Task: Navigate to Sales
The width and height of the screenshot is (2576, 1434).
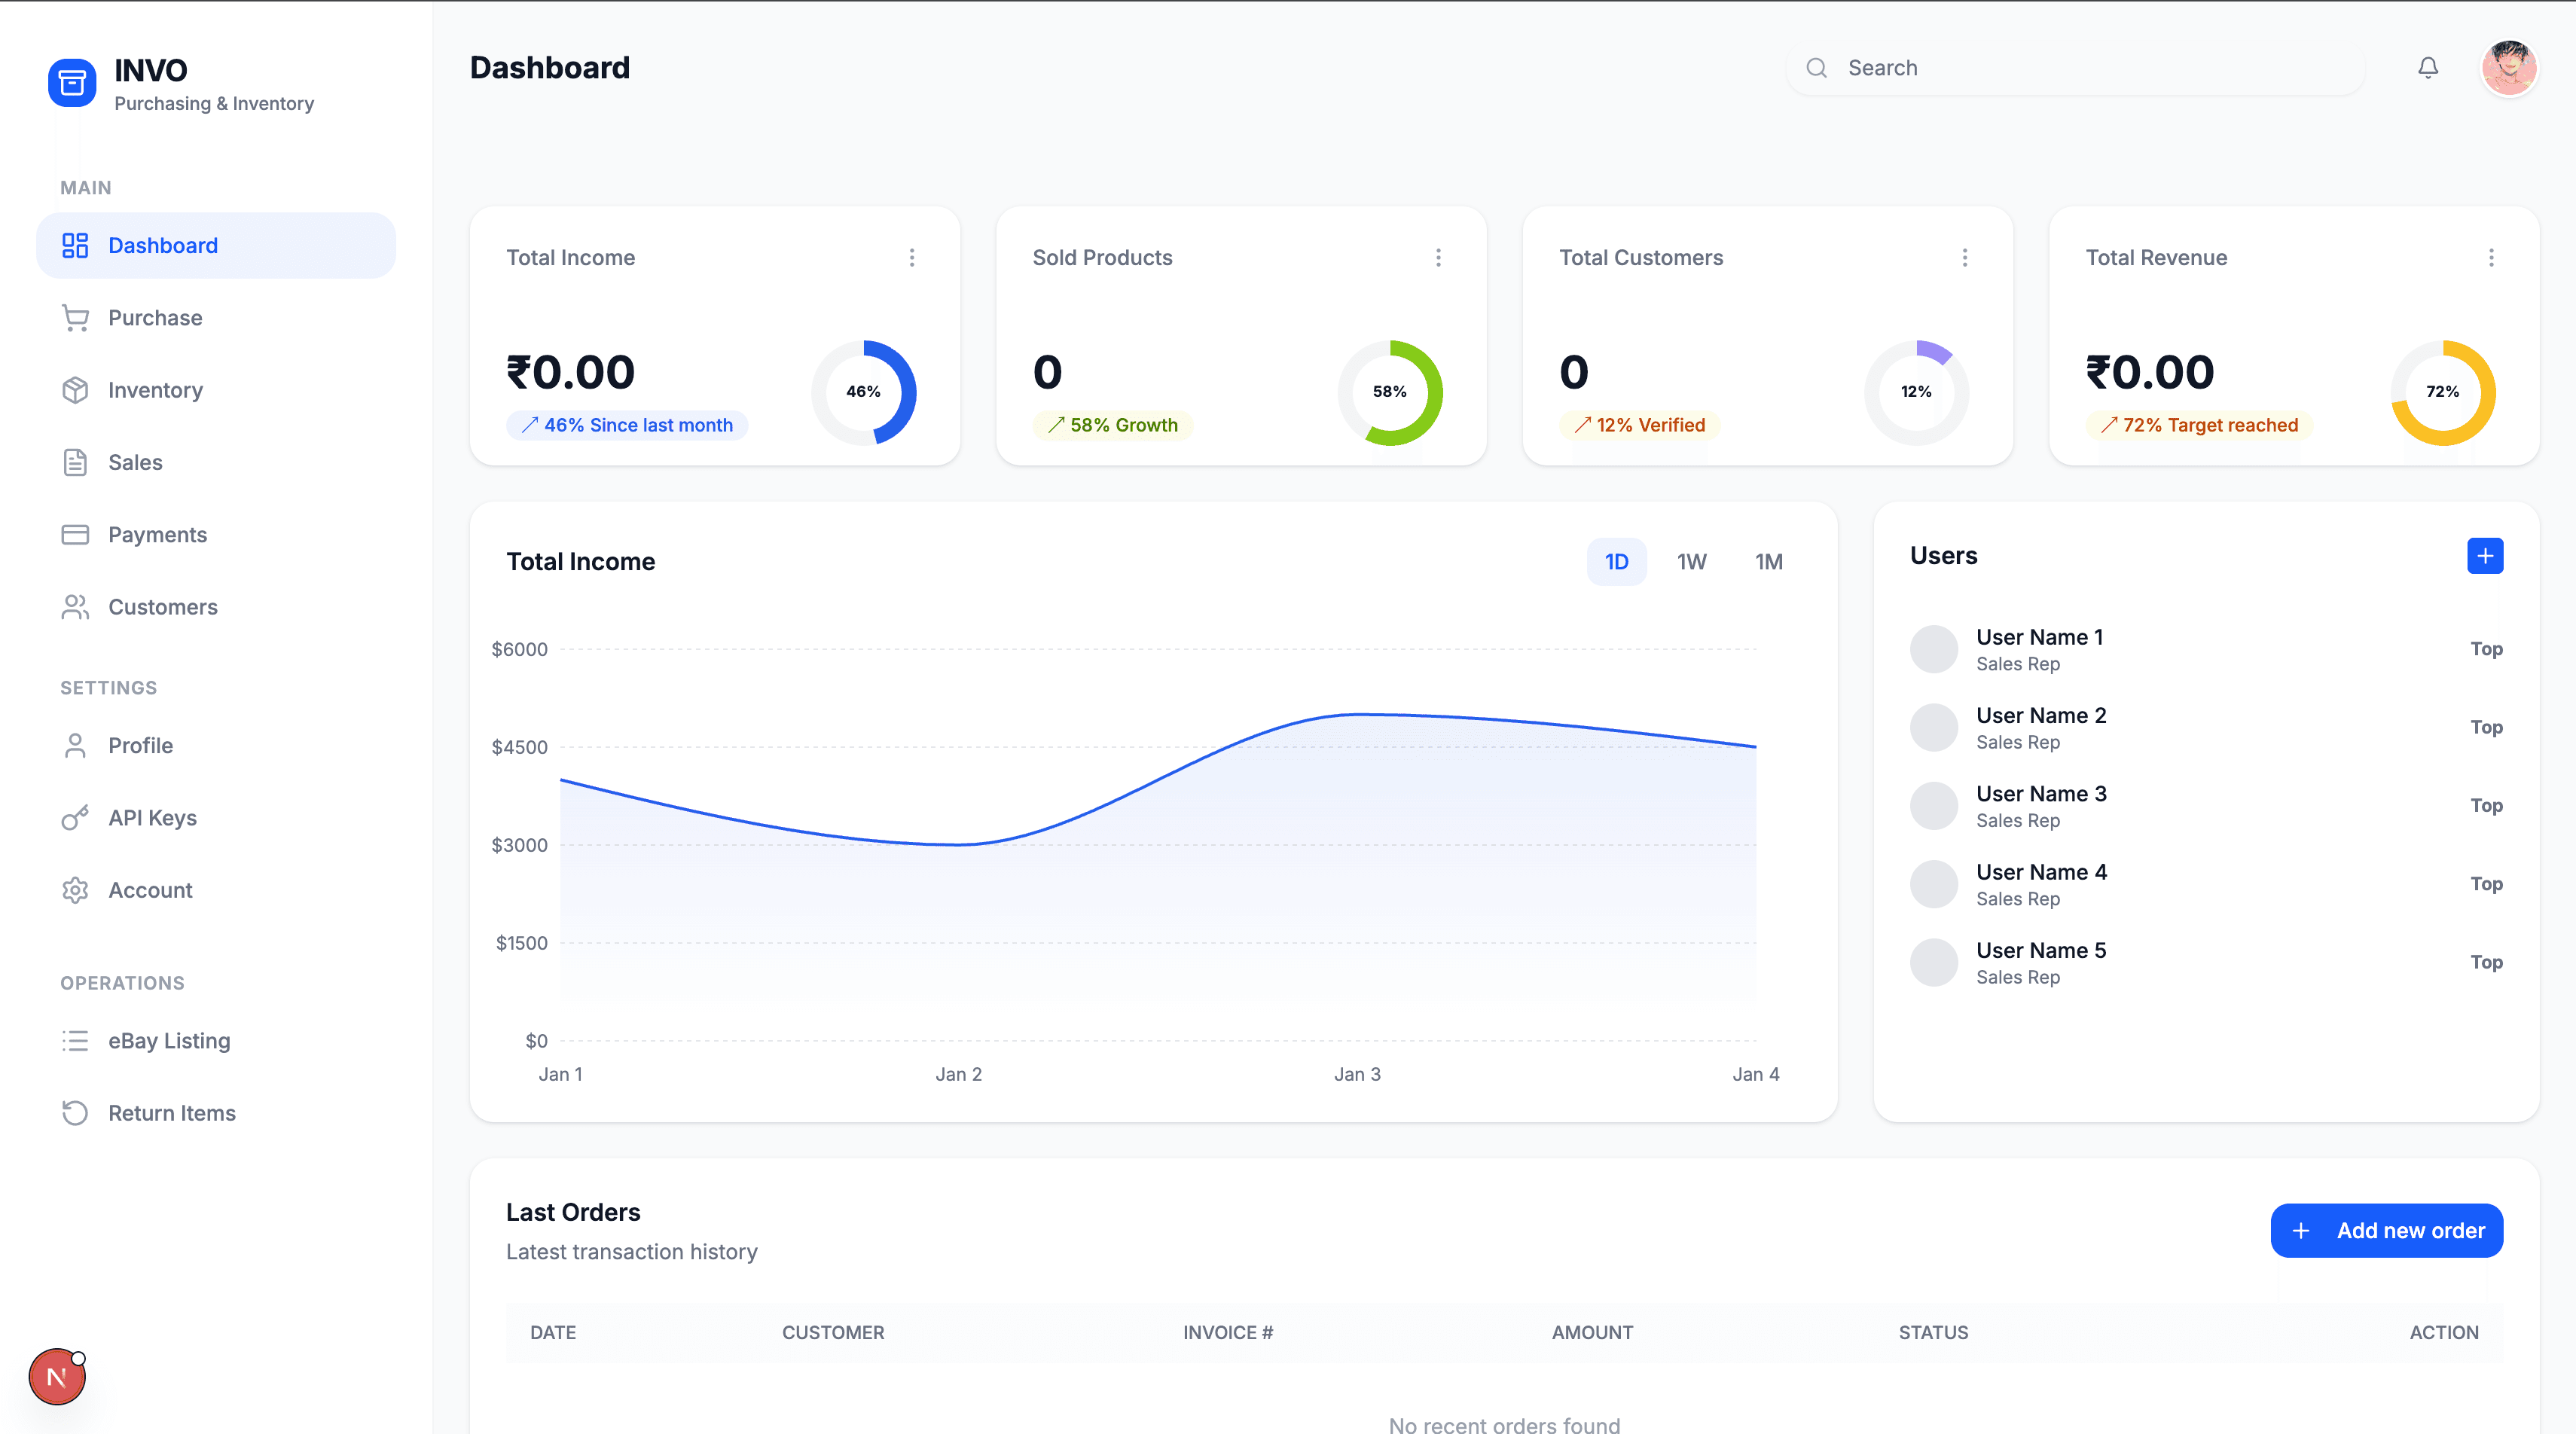Action: 216,462
